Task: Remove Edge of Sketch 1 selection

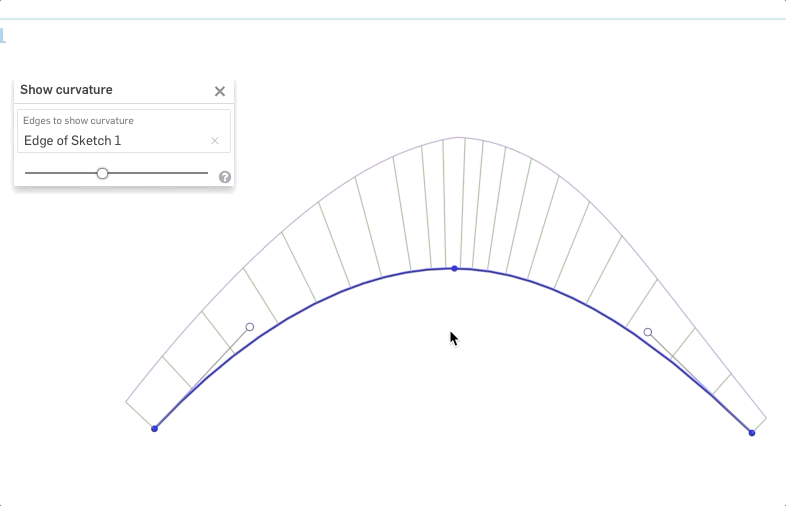Action: point(215,141)
